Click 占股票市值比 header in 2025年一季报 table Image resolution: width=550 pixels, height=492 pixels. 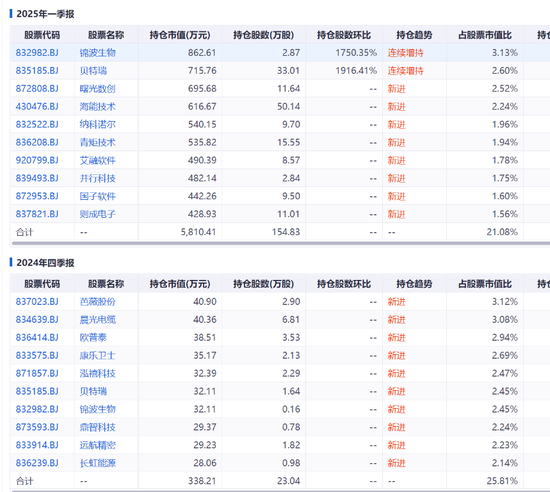485,35
